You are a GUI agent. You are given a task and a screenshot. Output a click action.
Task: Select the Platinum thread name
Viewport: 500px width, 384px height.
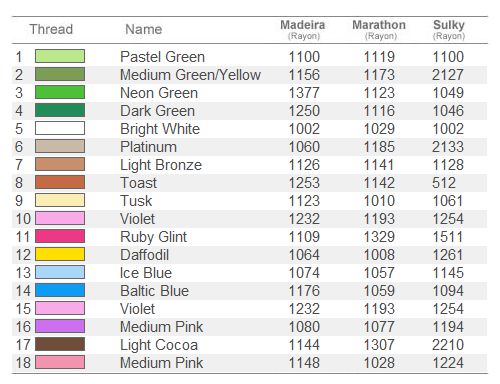149,147
